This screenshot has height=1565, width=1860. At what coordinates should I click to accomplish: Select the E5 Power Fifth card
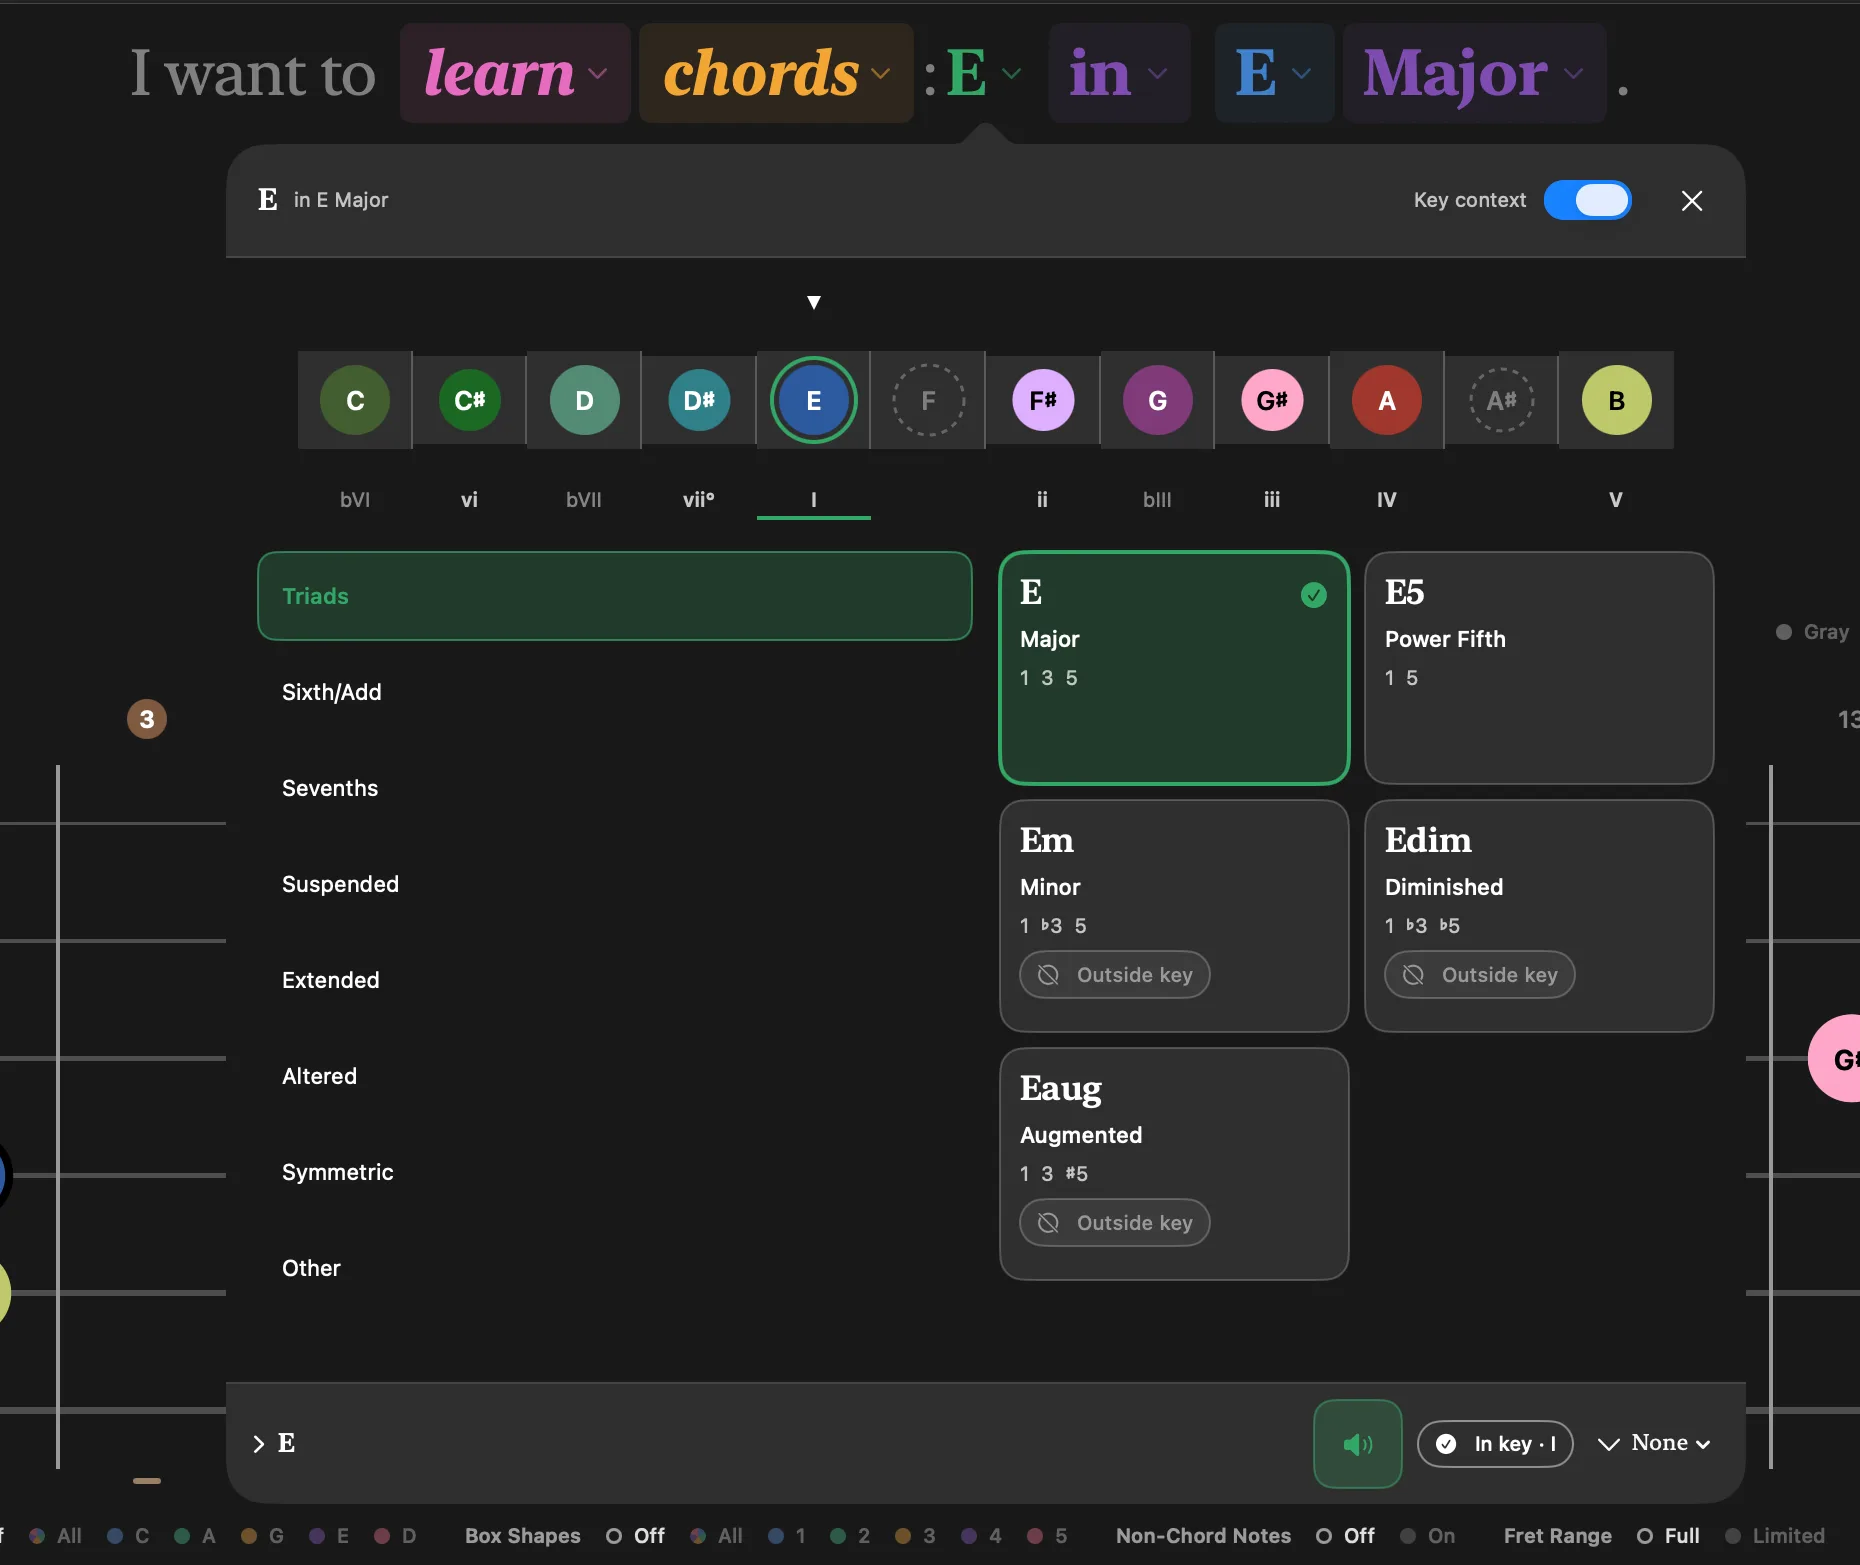coord(1539,668)
